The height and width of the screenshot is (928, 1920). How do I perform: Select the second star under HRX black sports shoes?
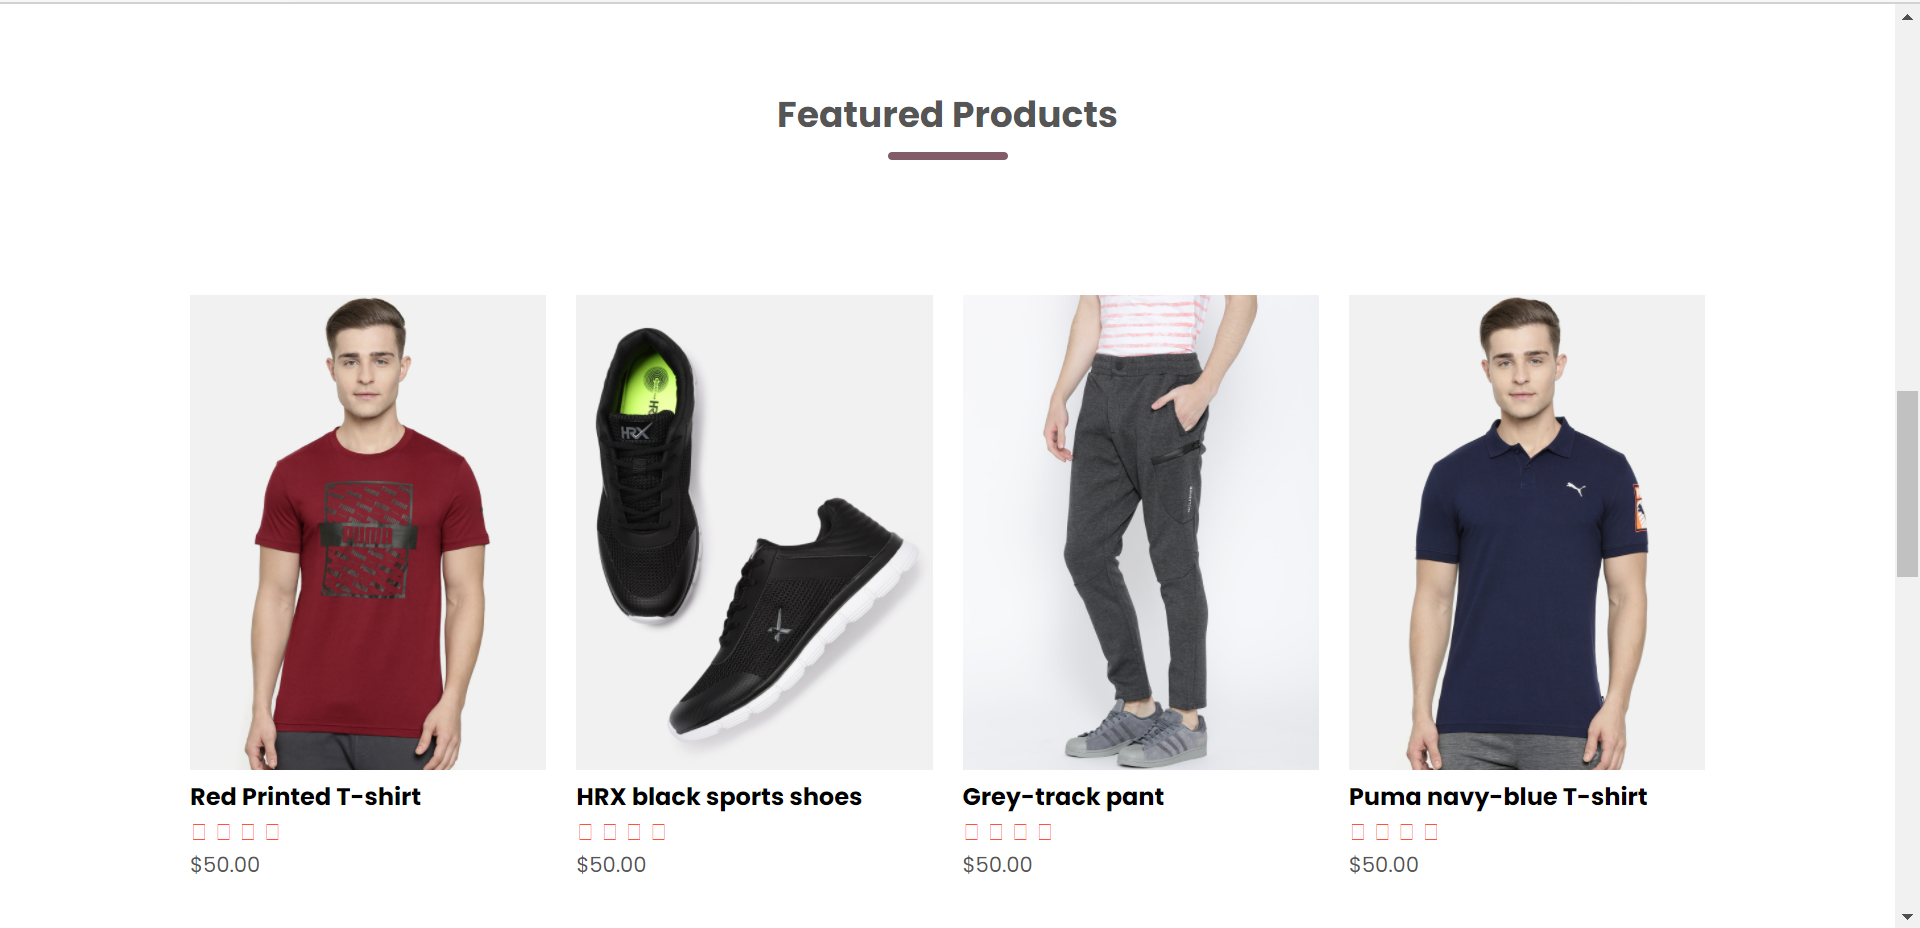(x=608, y=831)
